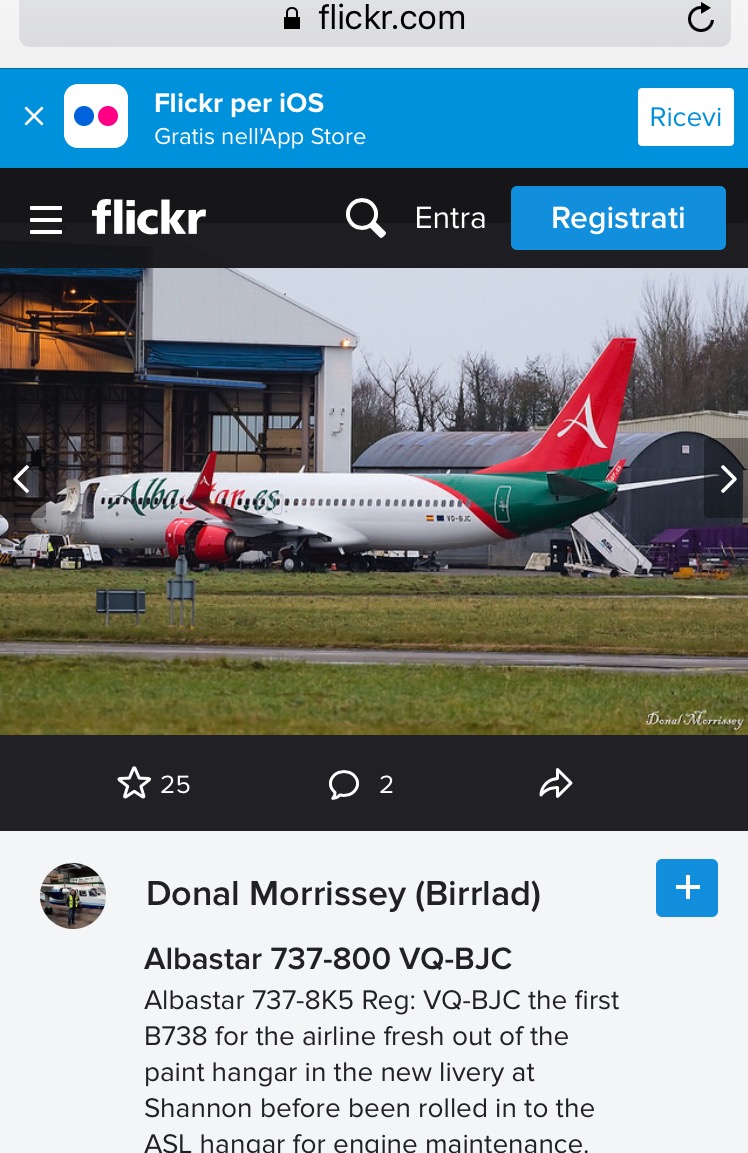Open comments via speech bubble icon
The image size is (748, 1153).
pos(343,784)
